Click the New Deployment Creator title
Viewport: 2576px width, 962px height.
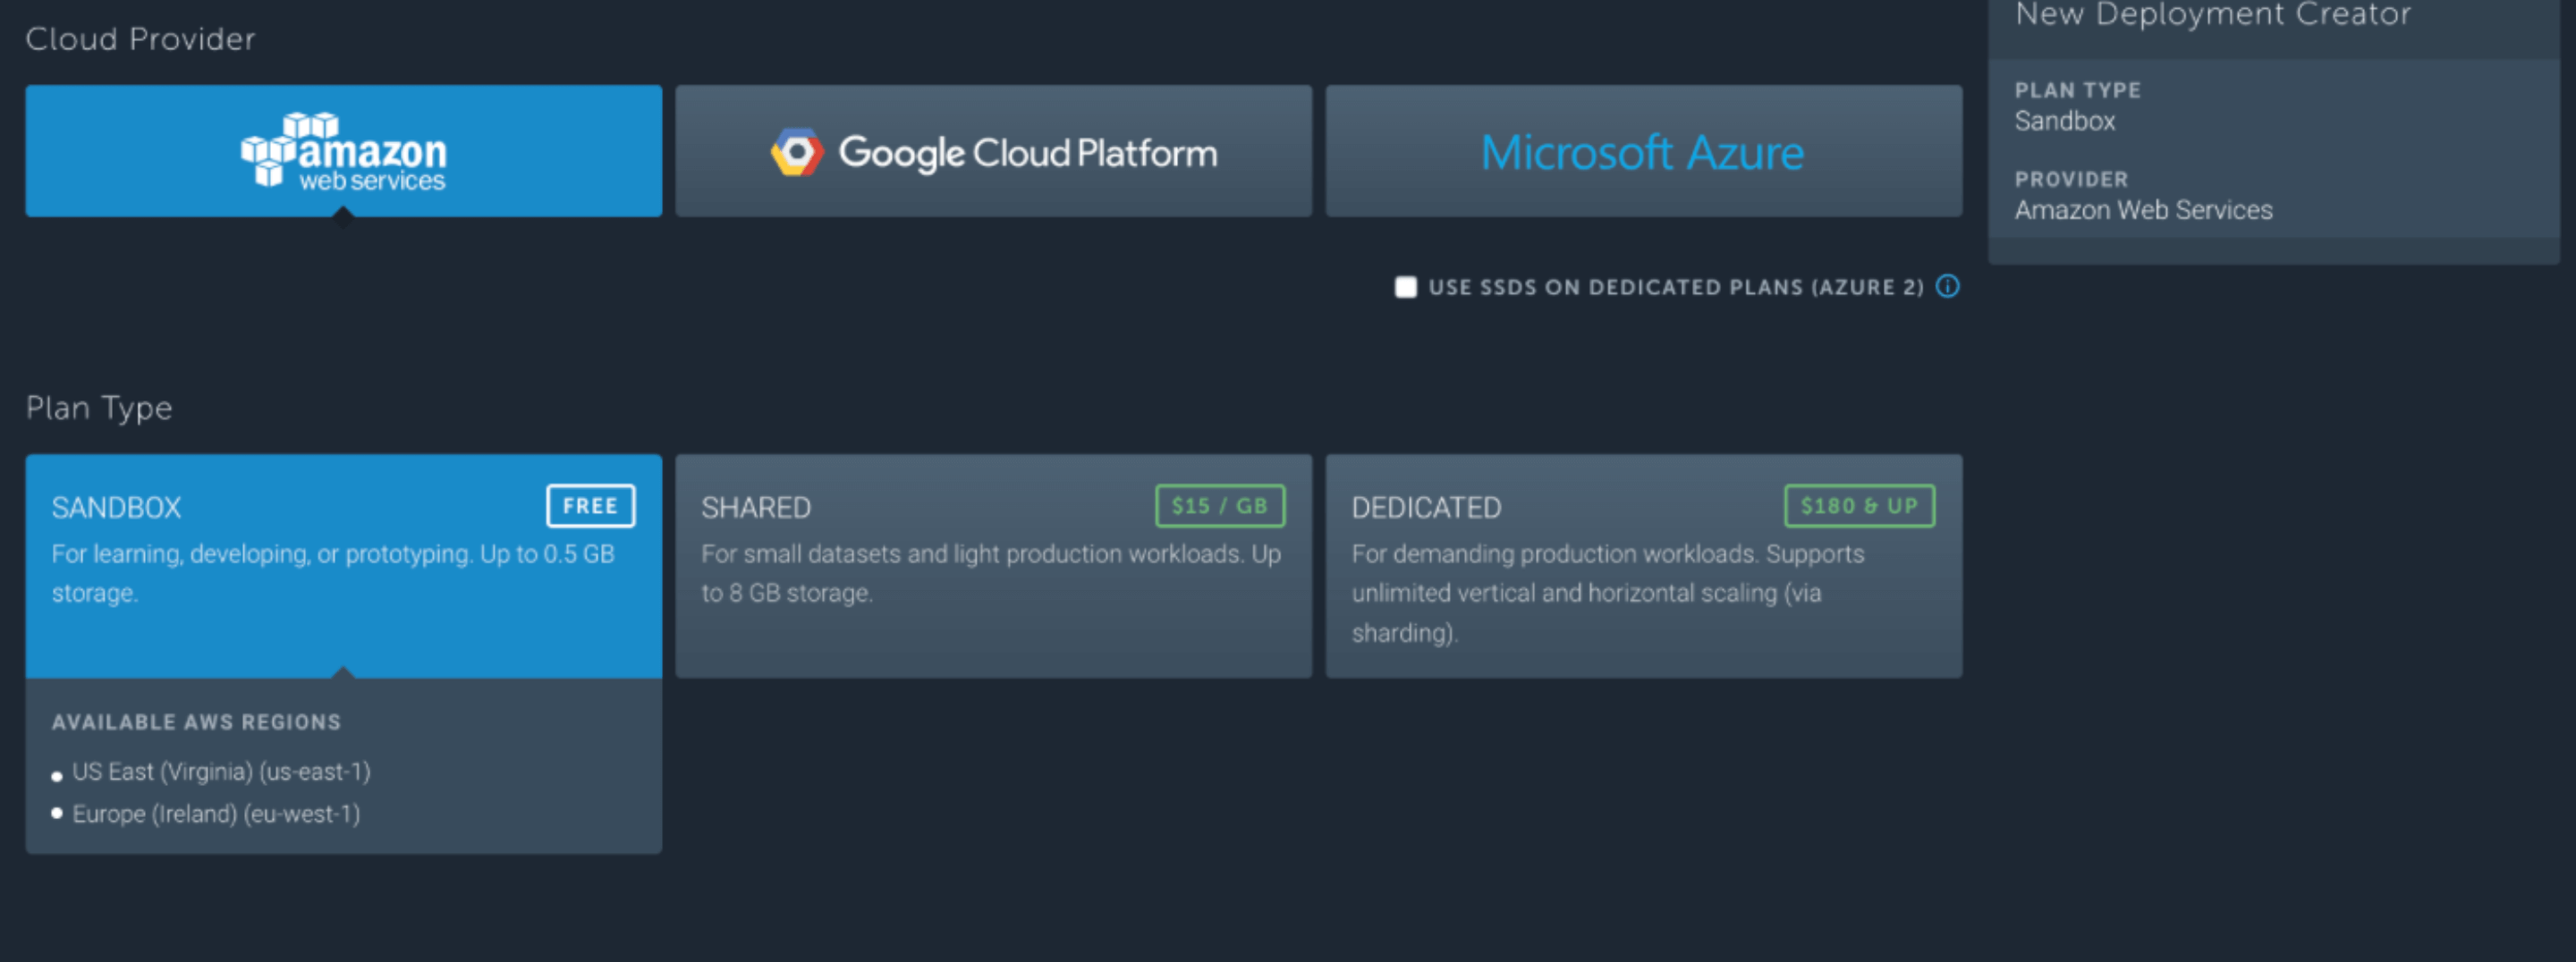2213,14
